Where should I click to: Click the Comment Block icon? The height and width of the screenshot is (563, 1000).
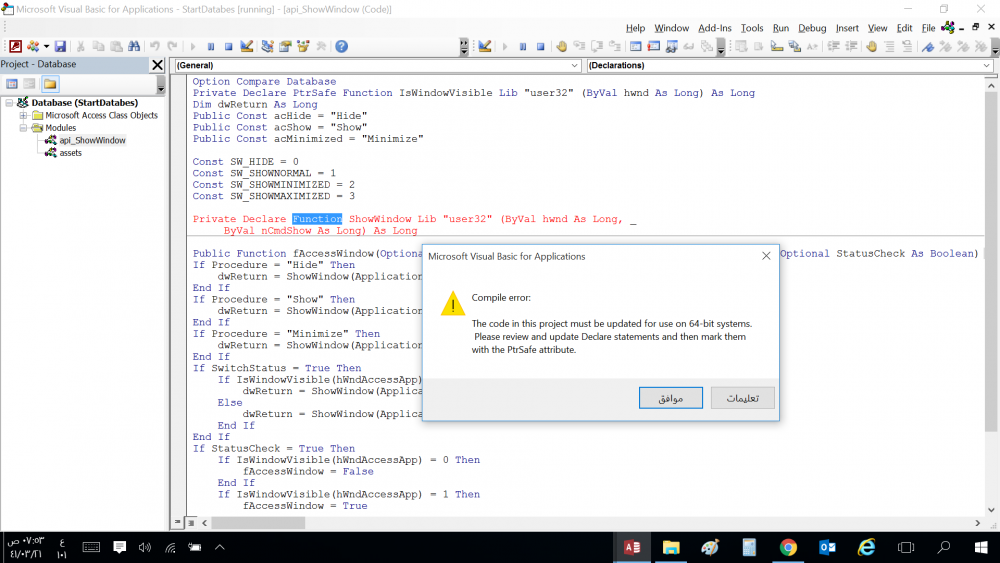[890, 47]
